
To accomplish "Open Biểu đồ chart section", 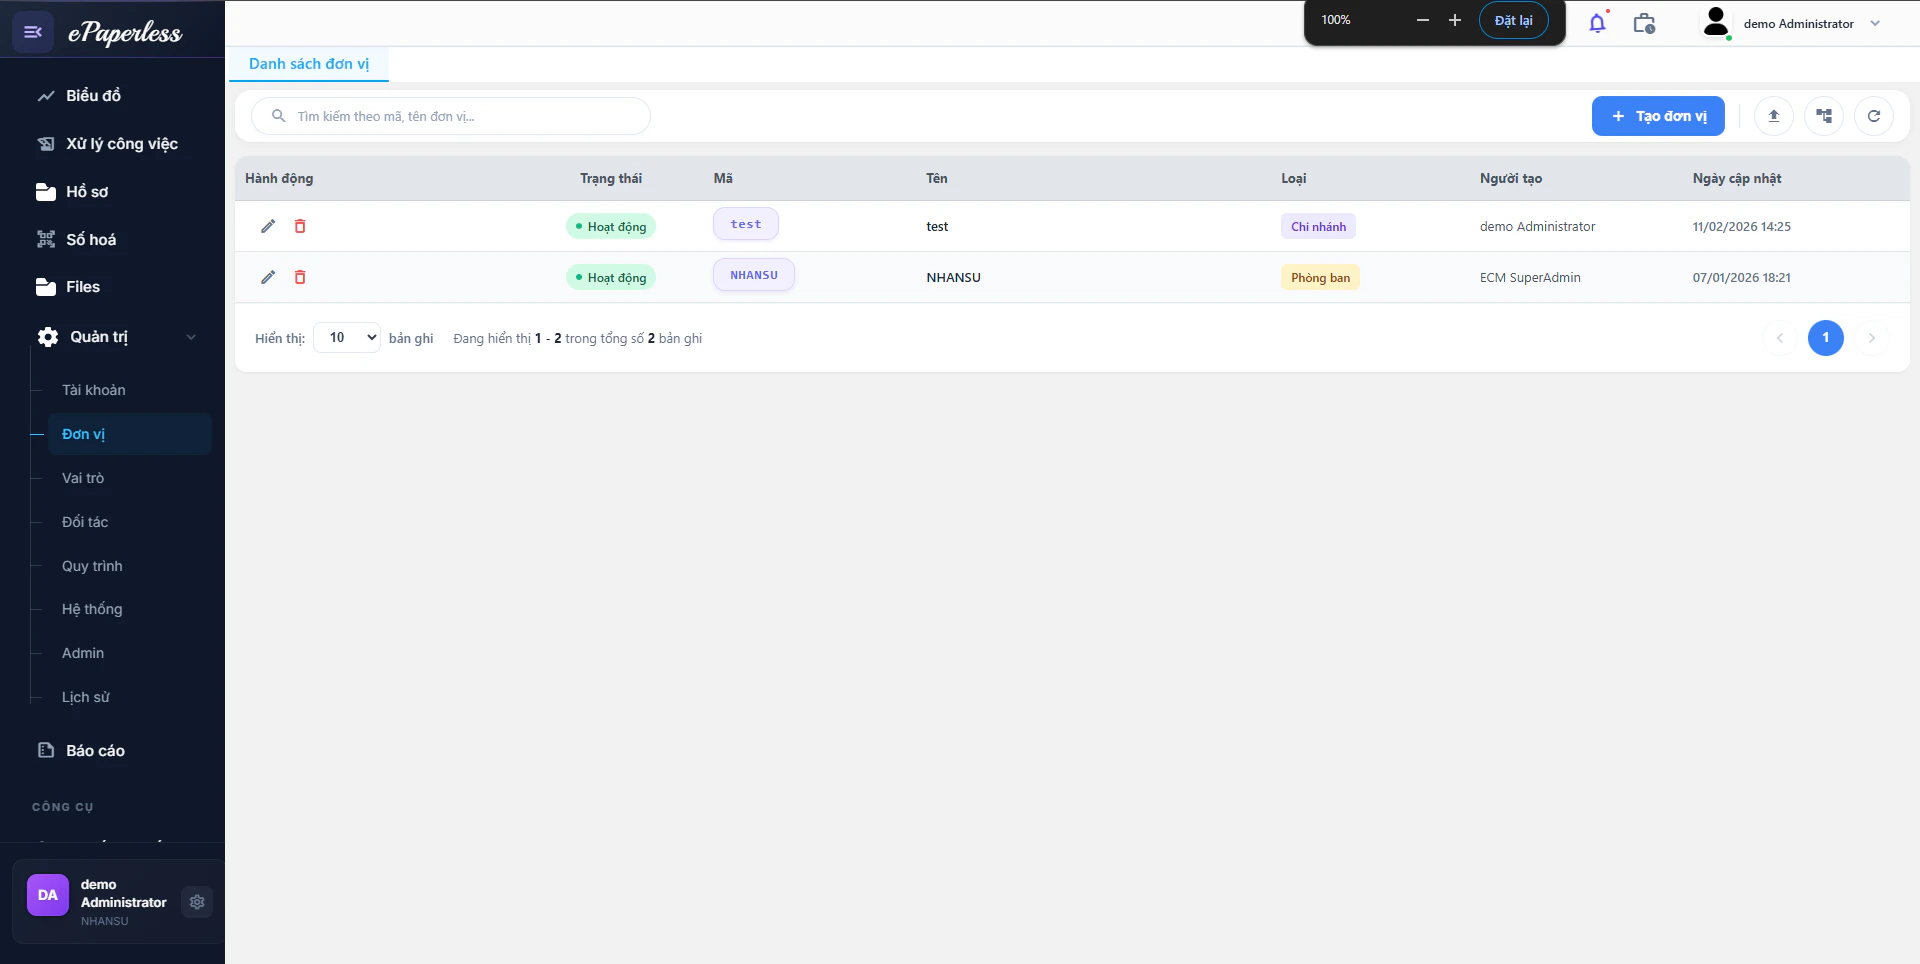I will (93, 96).
